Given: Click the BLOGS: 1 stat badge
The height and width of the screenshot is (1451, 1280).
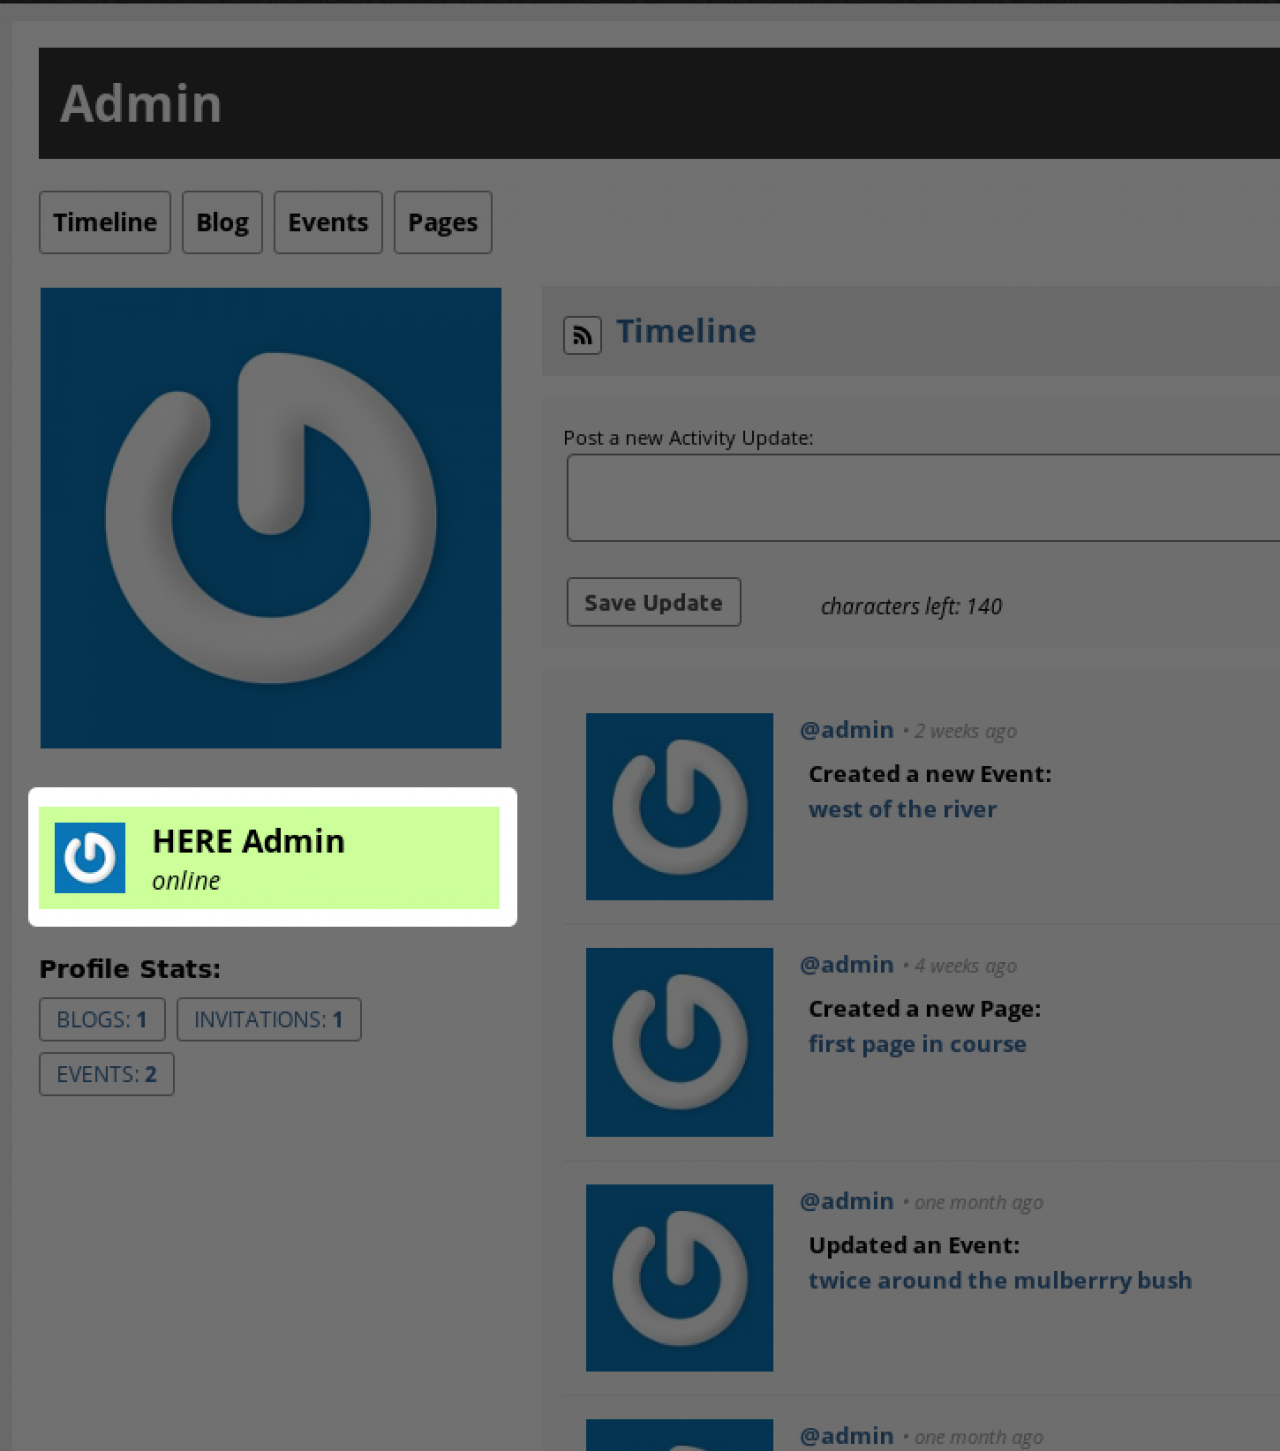Looking at the screenshot, I should 102,1019.
